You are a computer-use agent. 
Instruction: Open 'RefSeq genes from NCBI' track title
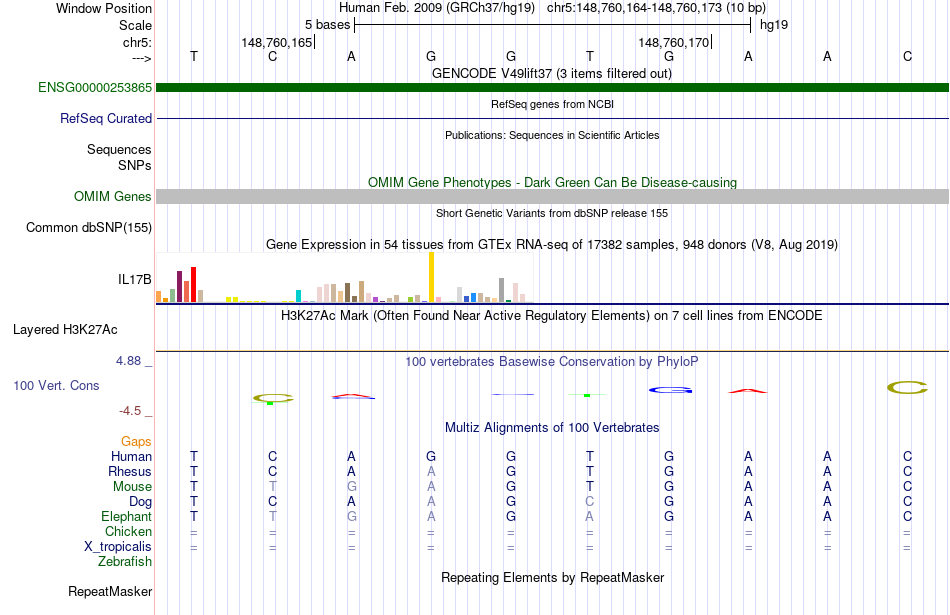click(553, 104)
